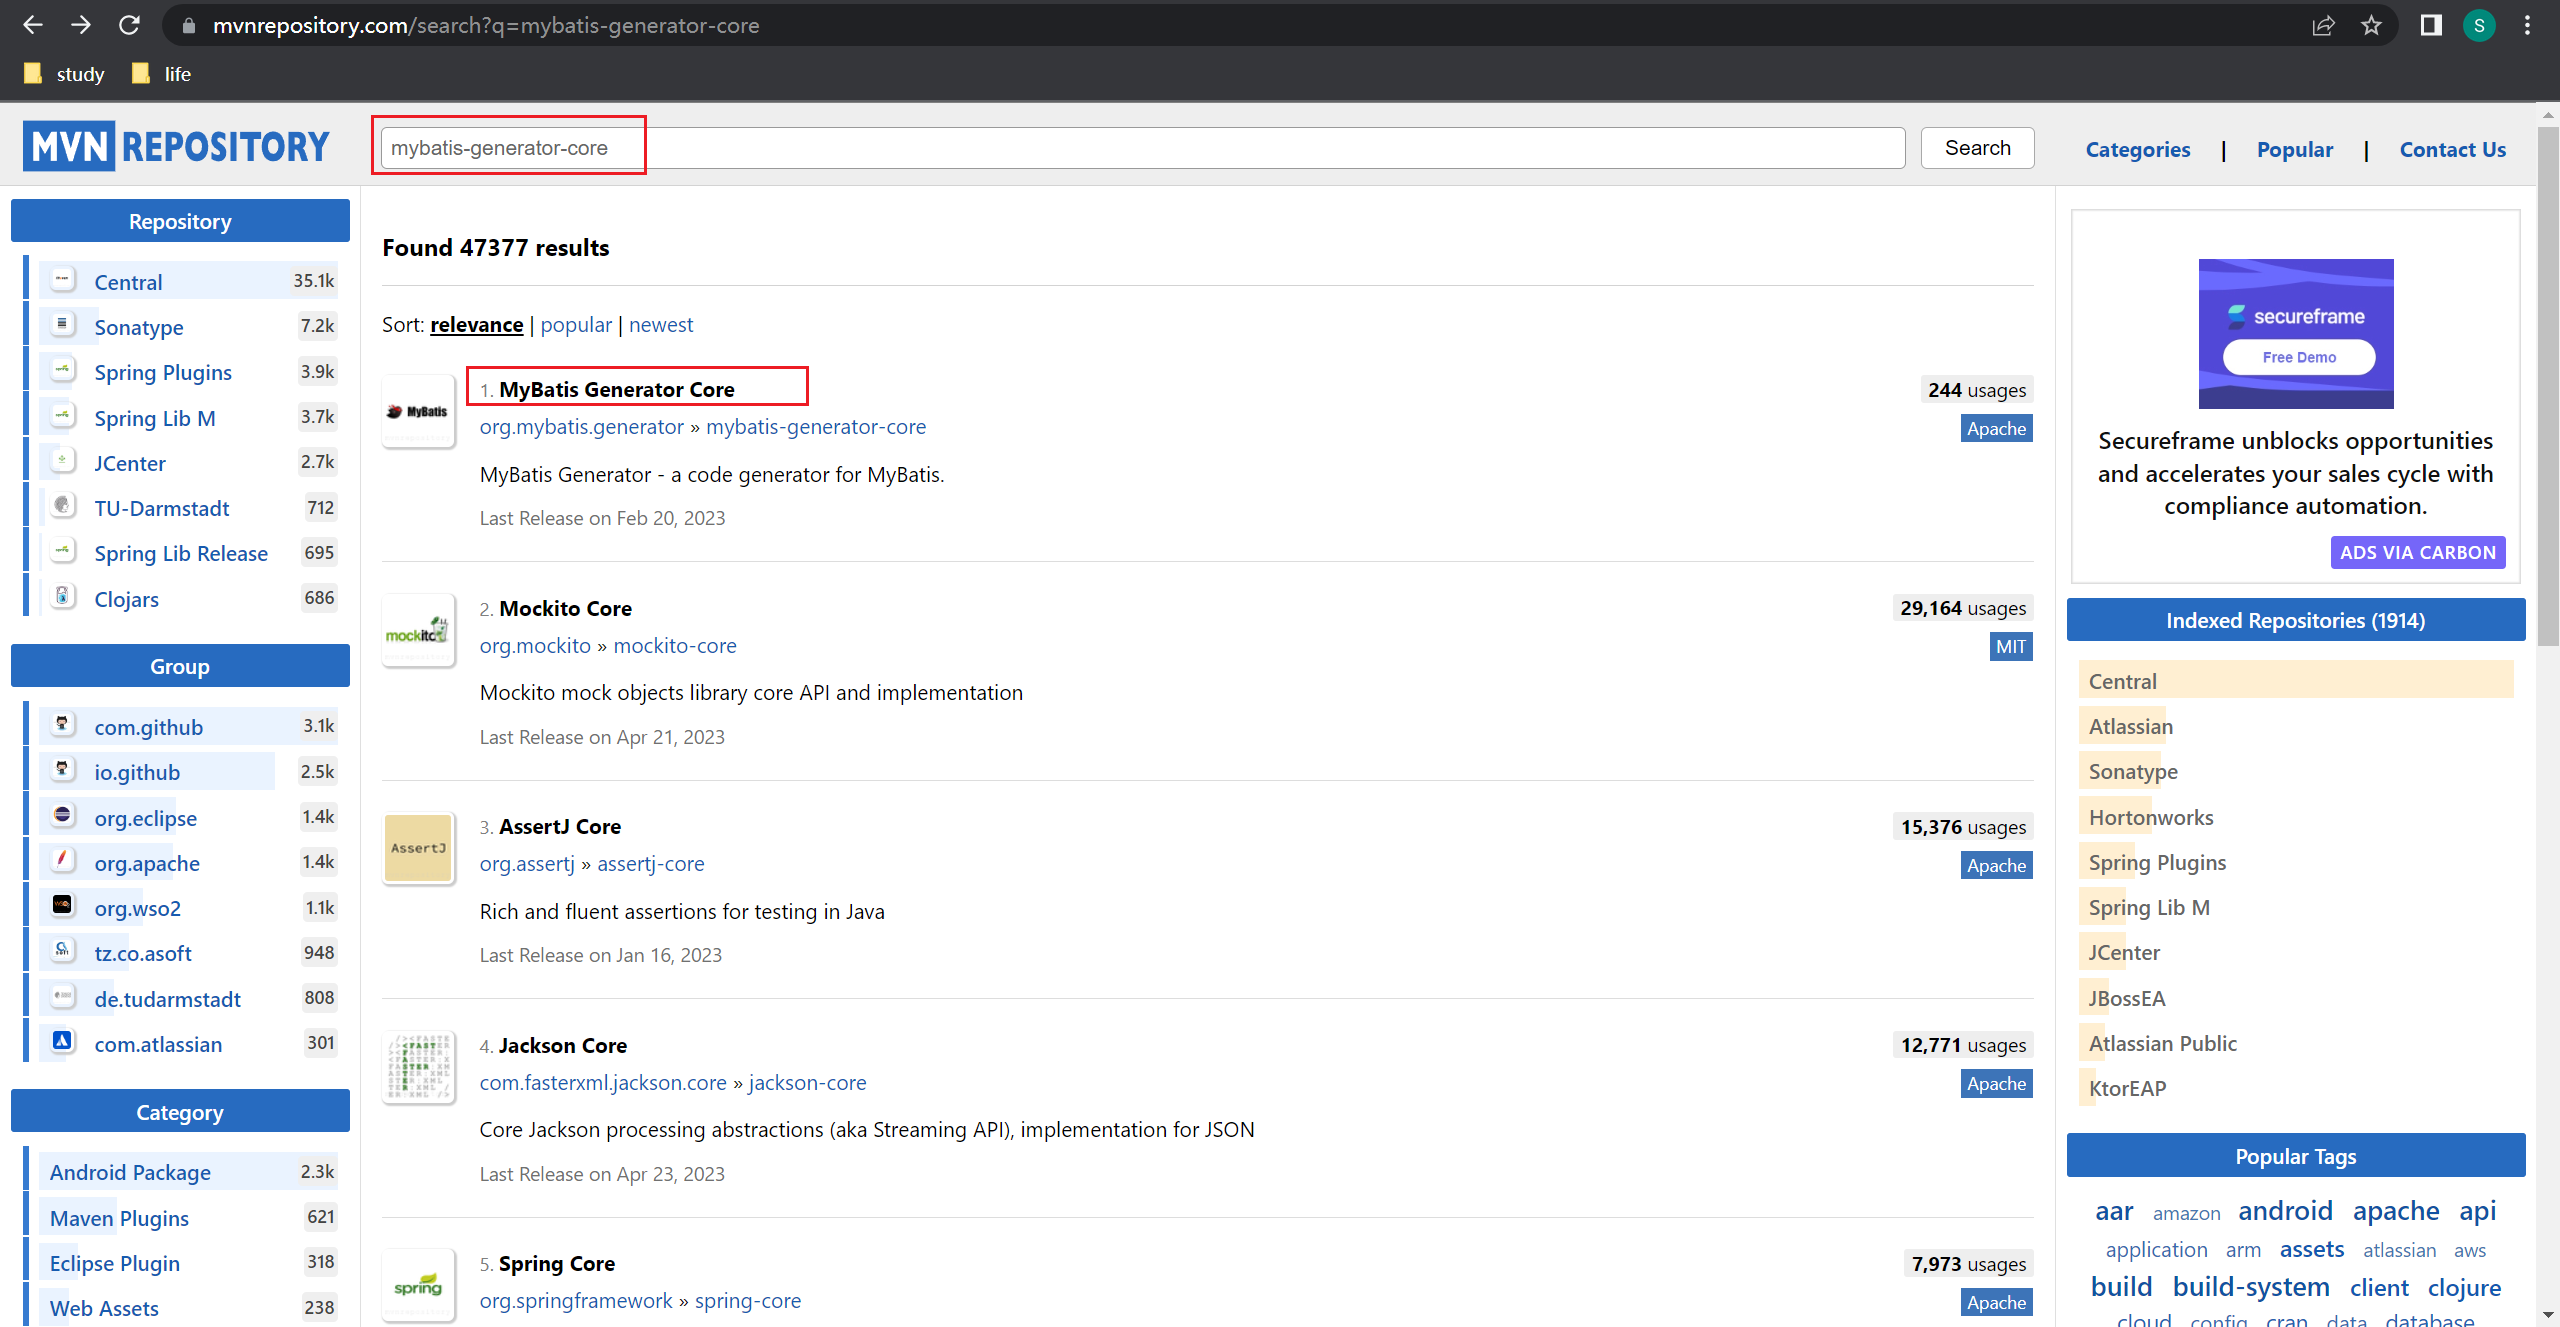Open Atlassian Public in Indexed Repositories
The image size is (2560, 1327).
point(2162,1044)
